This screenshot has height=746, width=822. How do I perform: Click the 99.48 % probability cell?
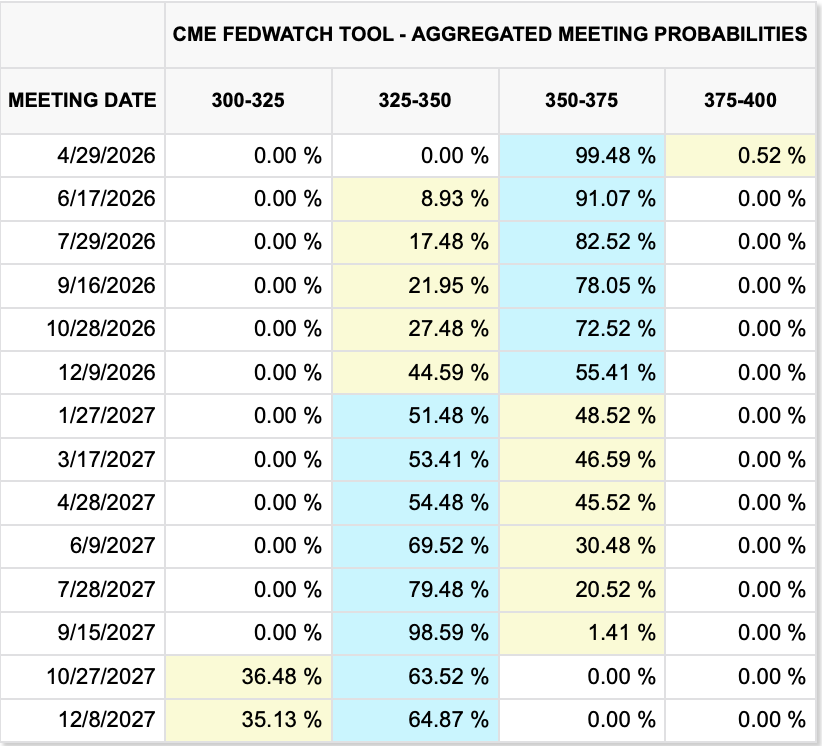point(614,155)
